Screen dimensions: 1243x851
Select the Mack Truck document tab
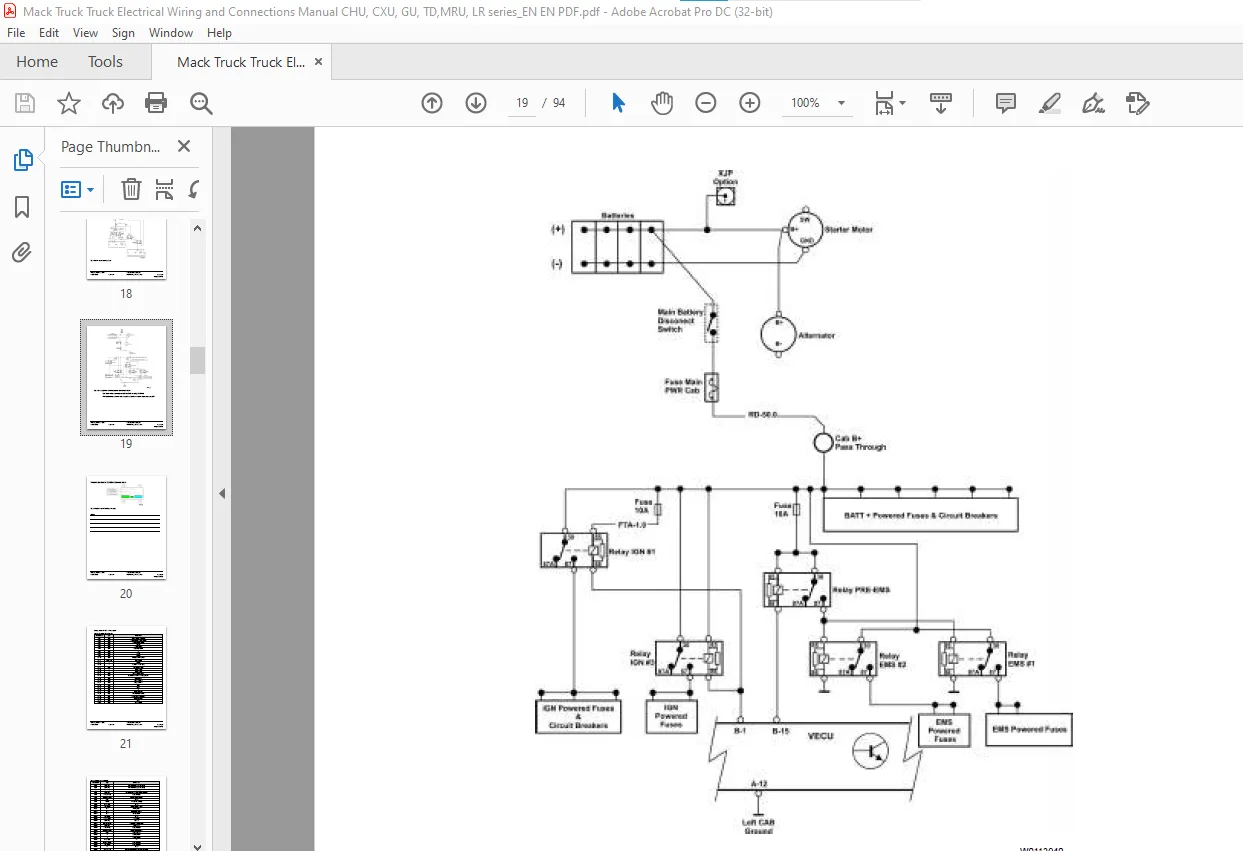(x=241, y=62)
